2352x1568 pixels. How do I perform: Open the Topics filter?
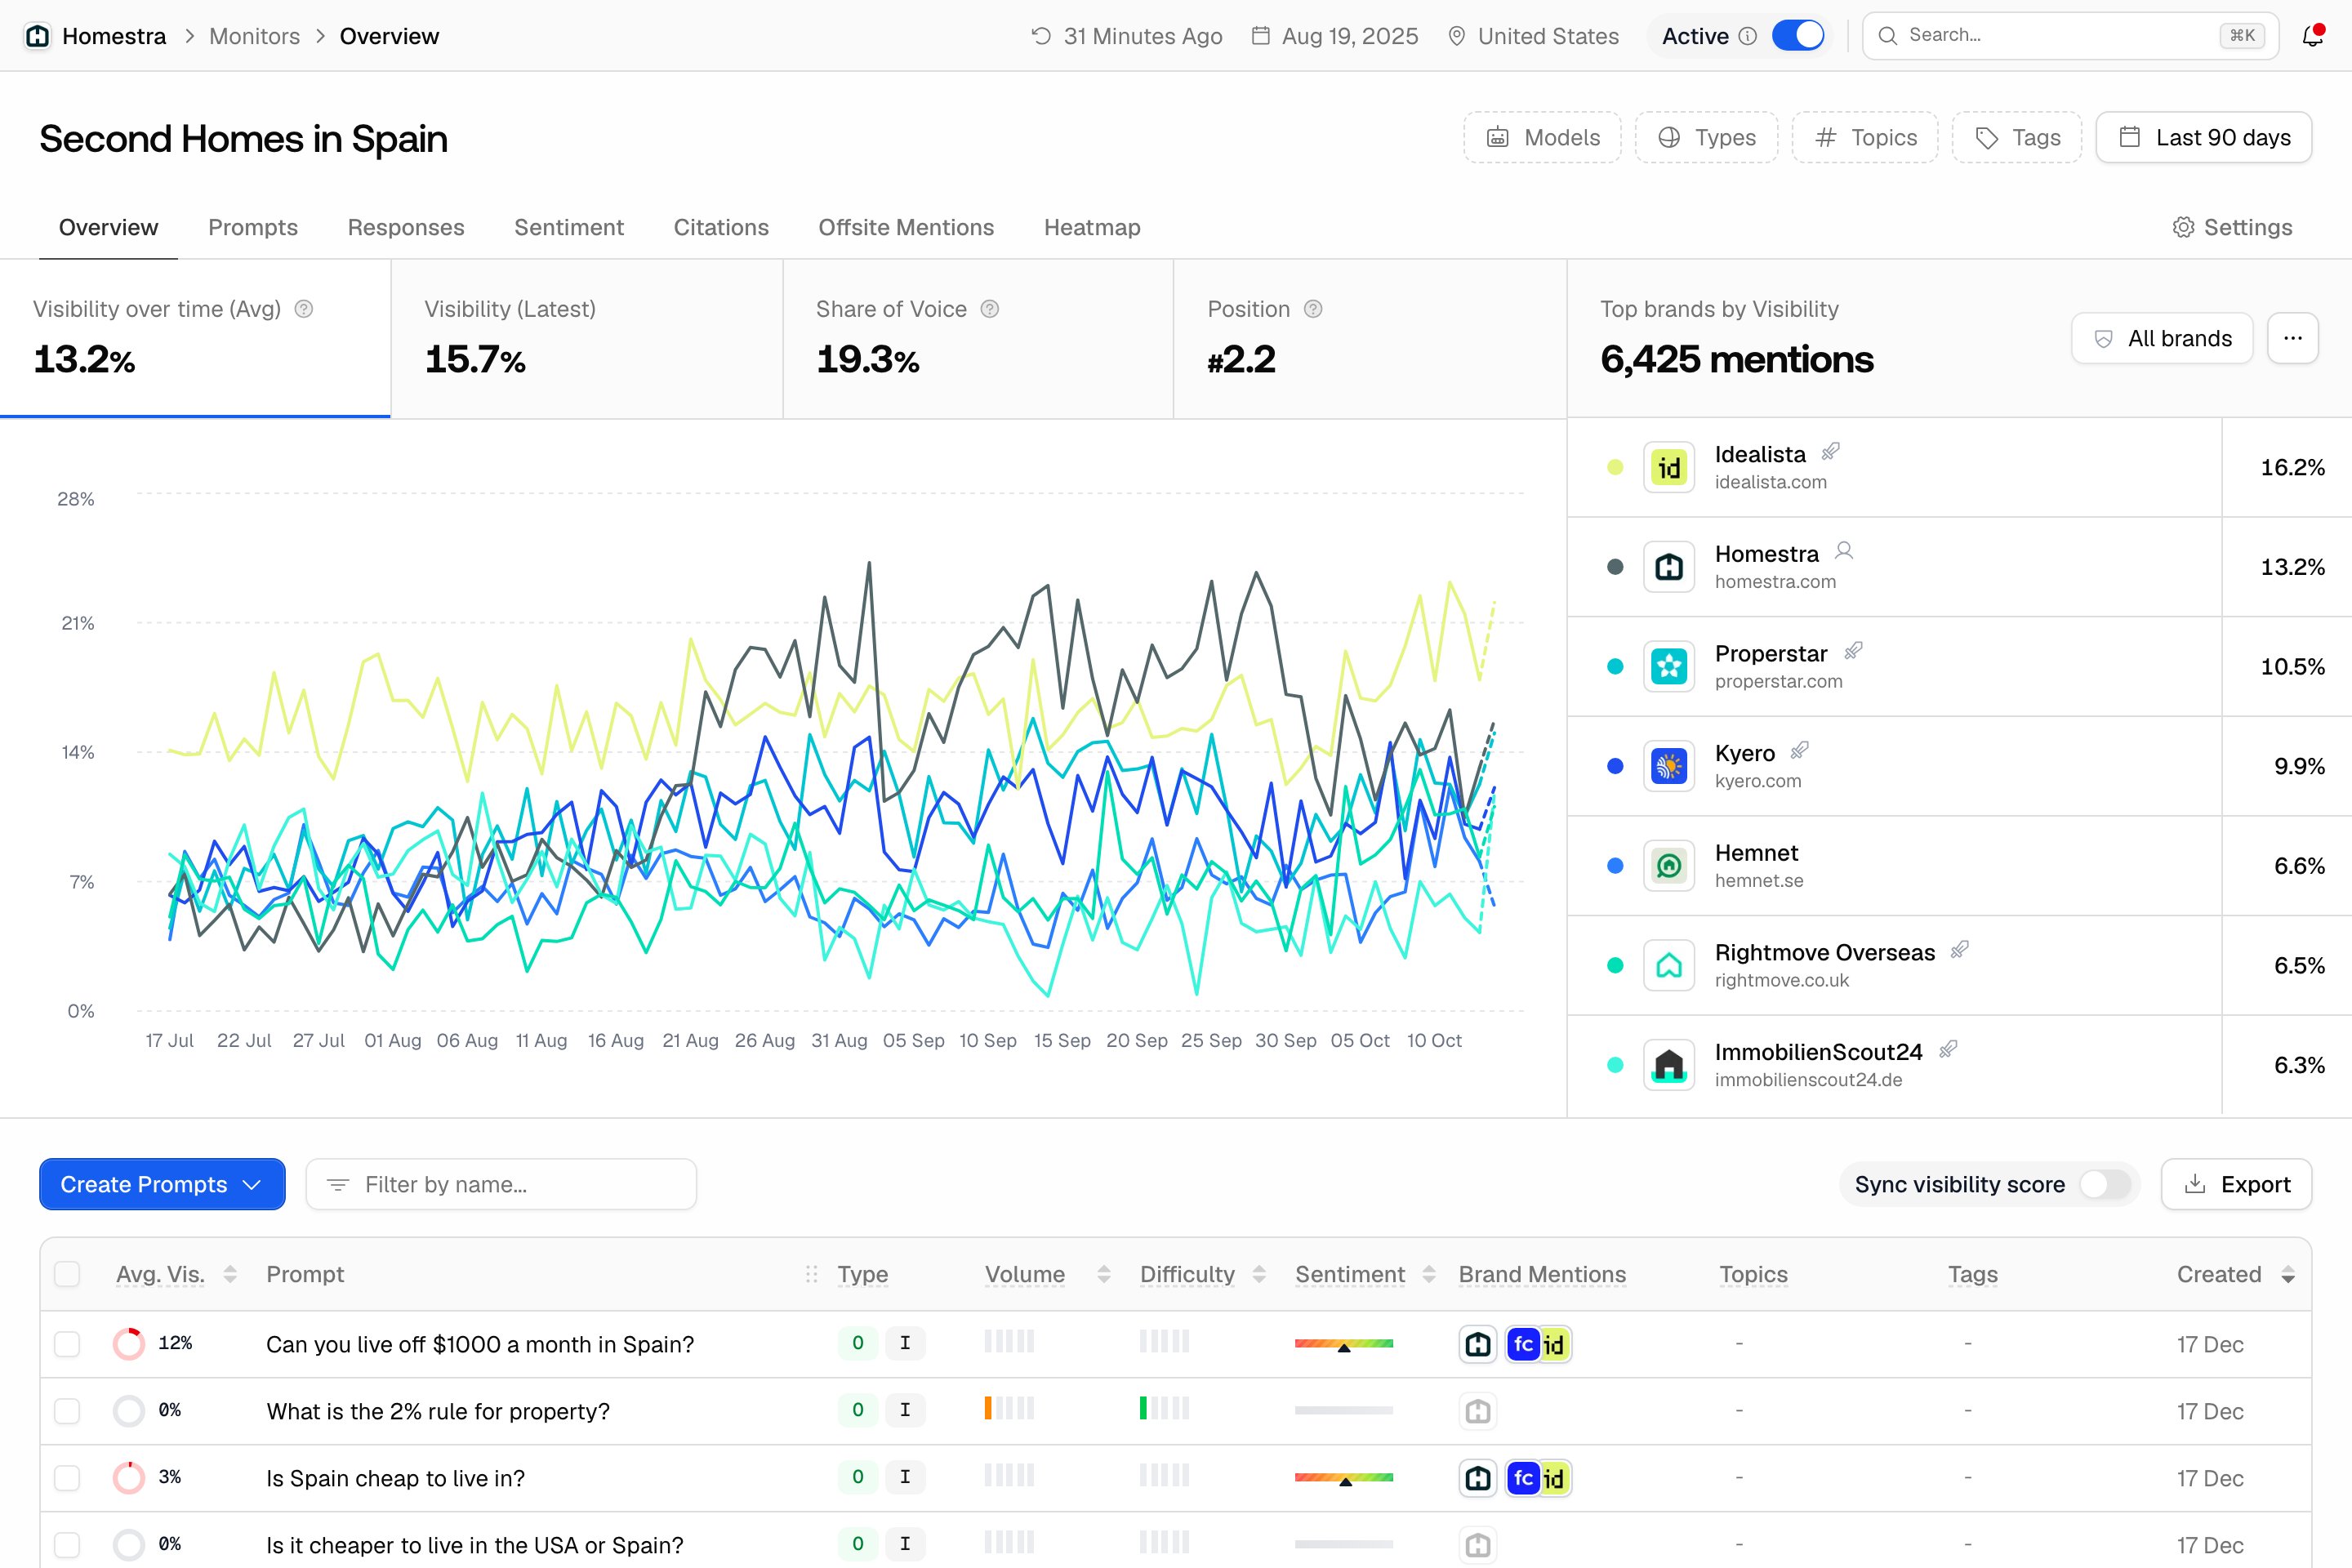pyautogui.click(x=1865, y=137)
